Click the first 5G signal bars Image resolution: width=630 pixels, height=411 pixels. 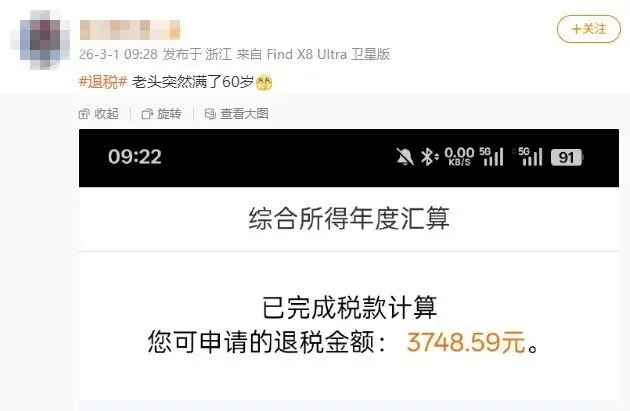(491, 156)
